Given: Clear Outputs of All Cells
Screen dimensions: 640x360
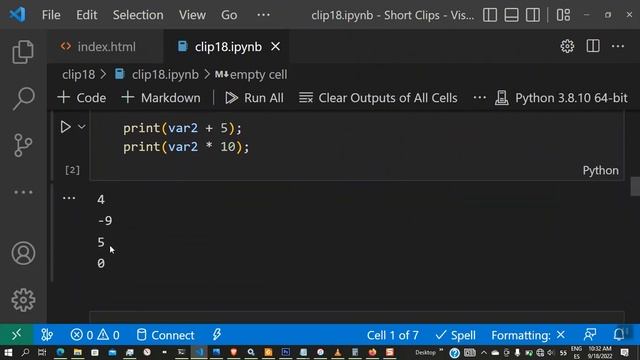Looking at the screenshot, I should click(378, 98).
